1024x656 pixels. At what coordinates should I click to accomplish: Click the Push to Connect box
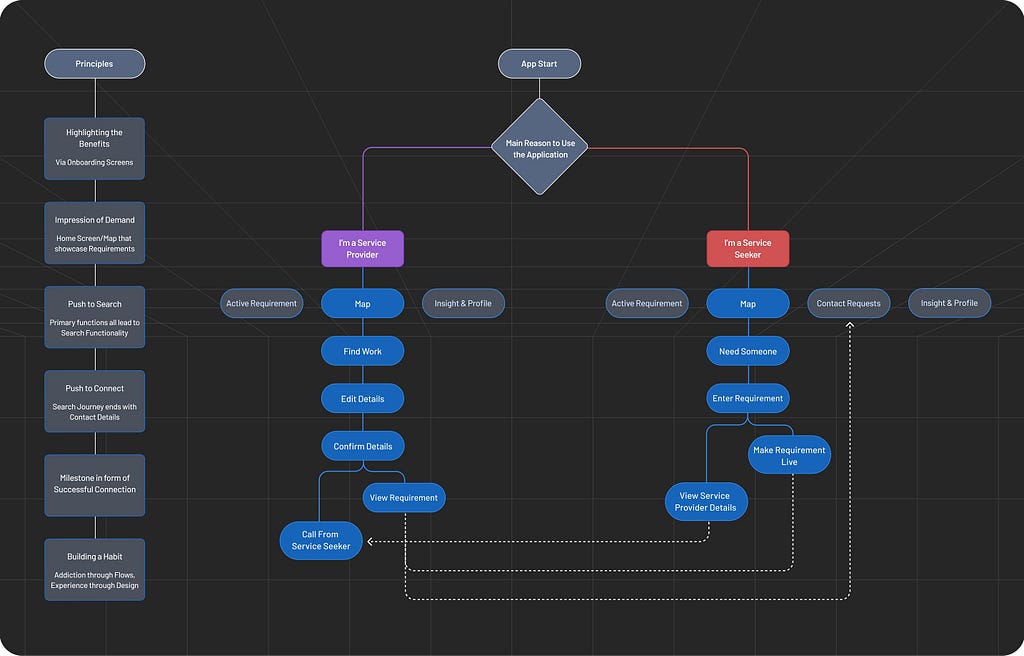[95, 401]
